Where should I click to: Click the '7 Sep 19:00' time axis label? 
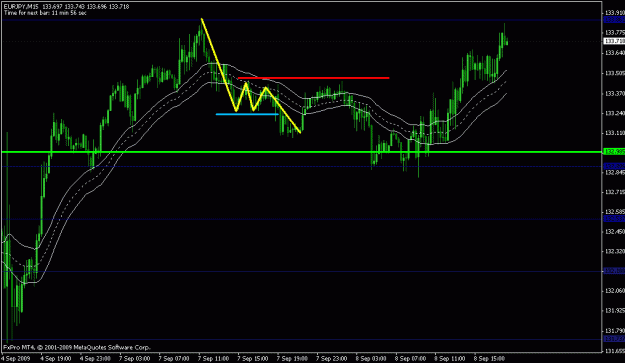(292, 358)
